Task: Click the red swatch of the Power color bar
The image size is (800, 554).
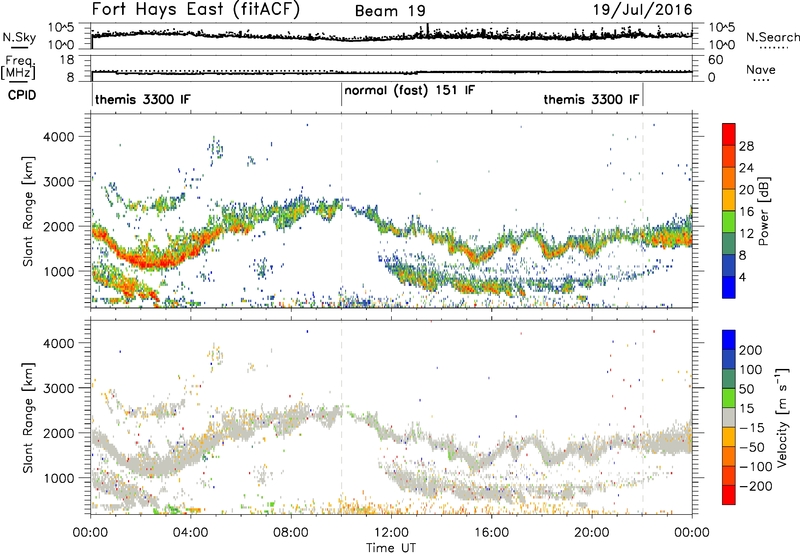Action: point(729,134)
